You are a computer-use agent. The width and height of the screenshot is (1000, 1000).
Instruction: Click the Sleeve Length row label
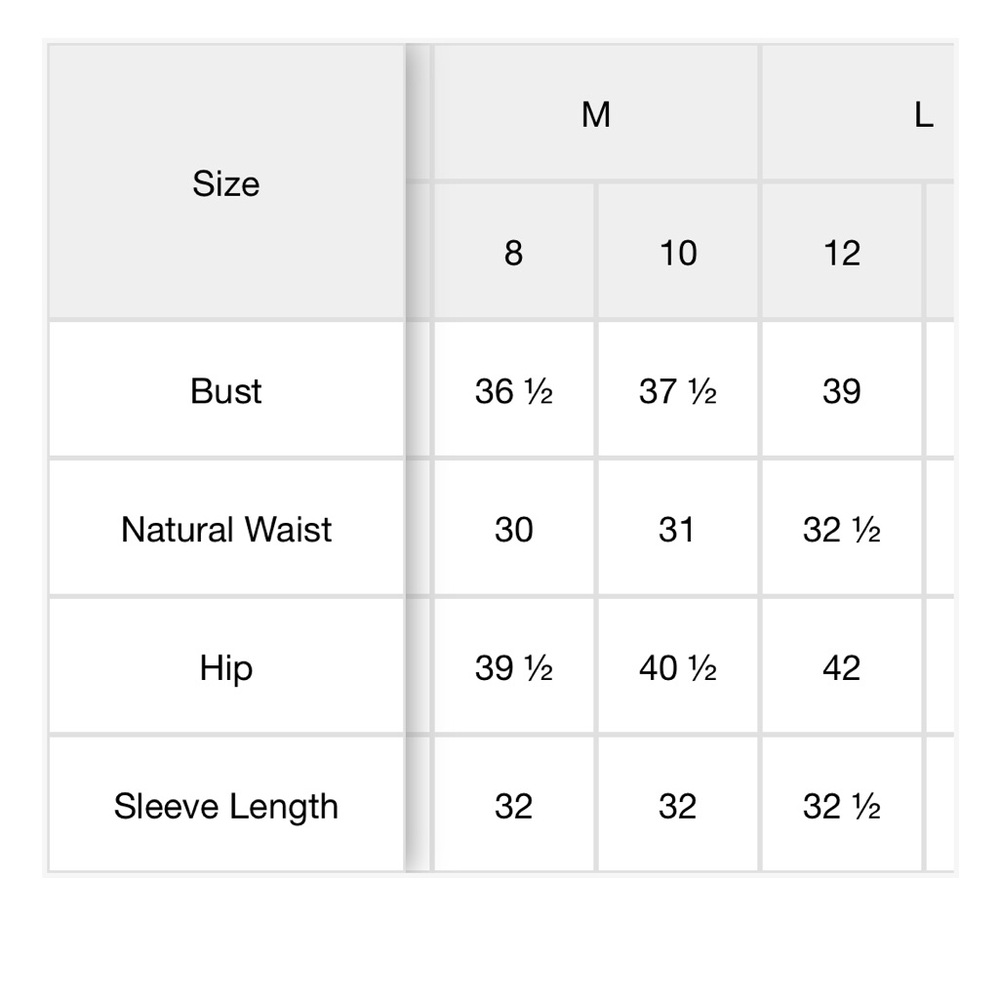coord(226,805)
